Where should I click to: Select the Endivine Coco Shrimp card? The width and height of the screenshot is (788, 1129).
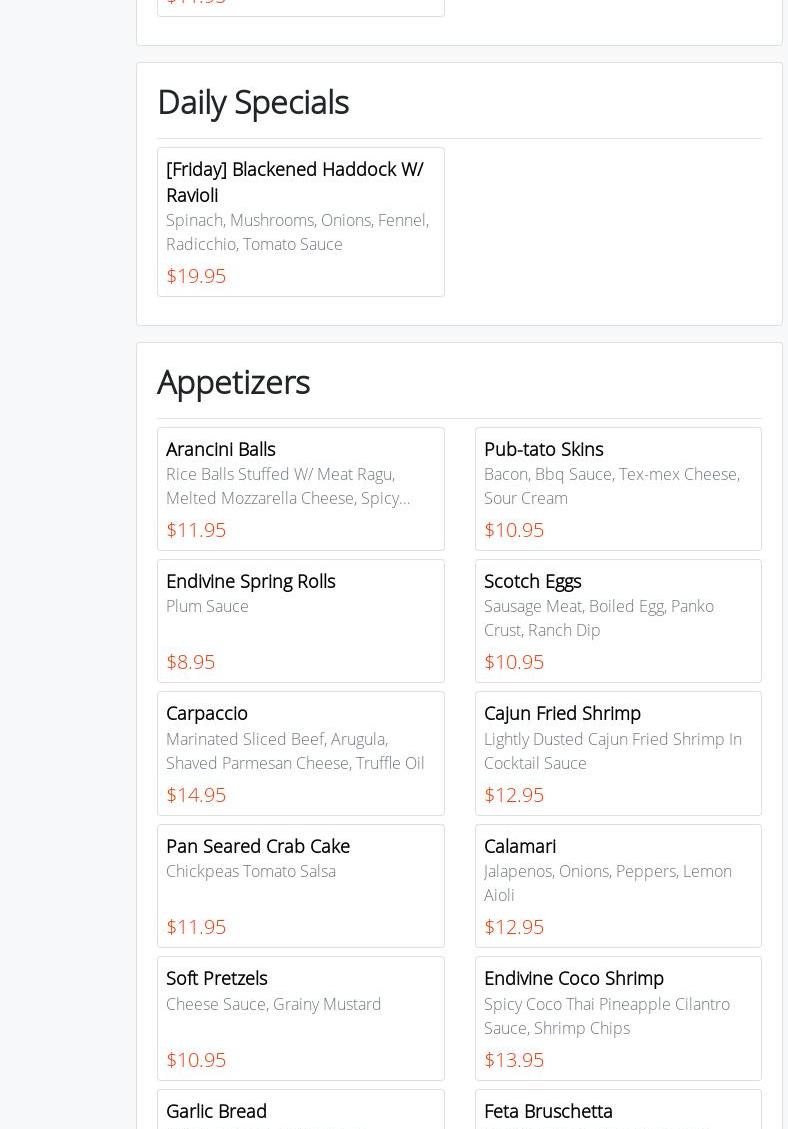618,1017
